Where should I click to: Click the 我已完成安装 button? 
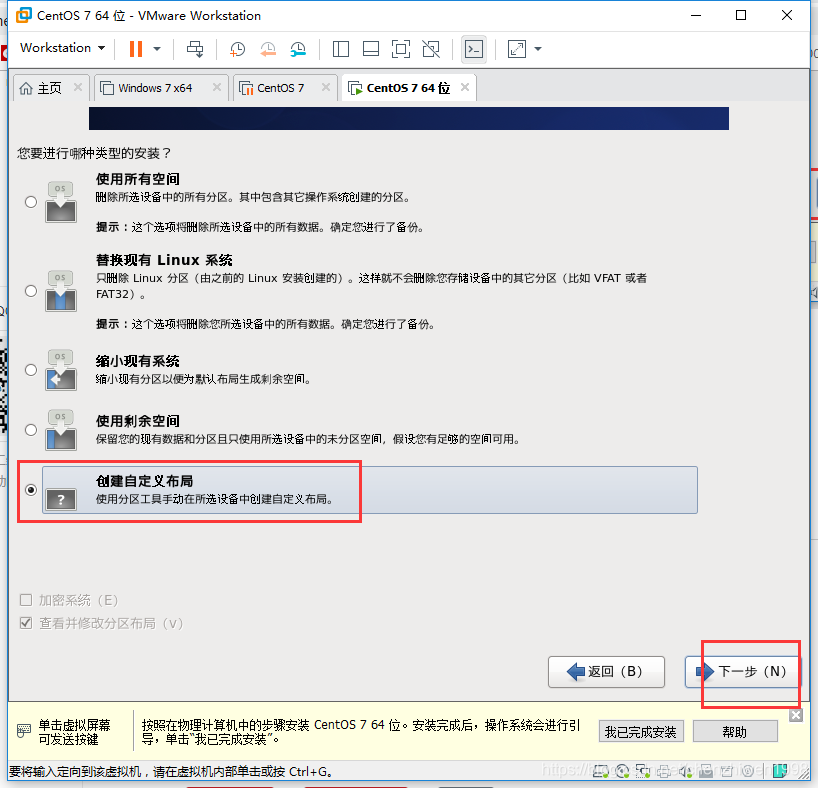(x=640, y=732)
